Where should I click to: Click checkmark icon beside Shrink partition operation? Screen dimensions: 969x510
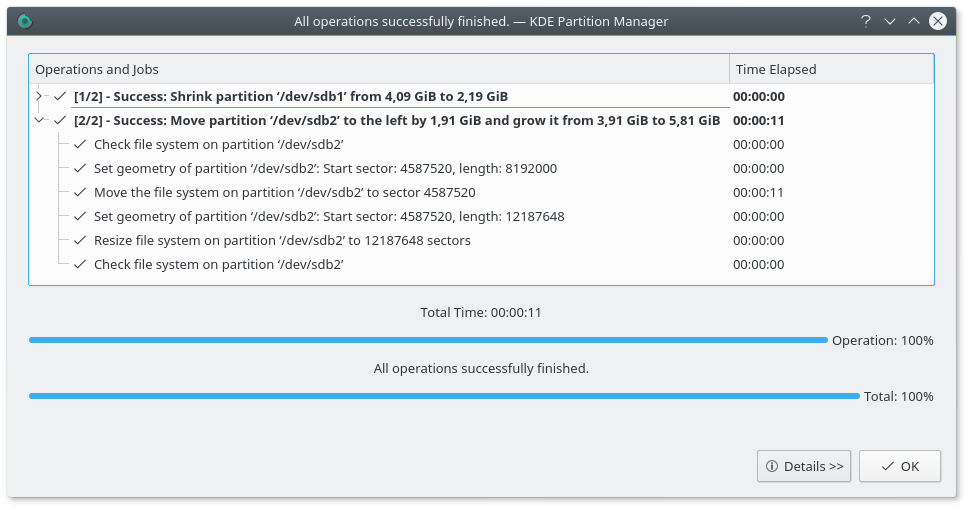click(x=60, y=97)
